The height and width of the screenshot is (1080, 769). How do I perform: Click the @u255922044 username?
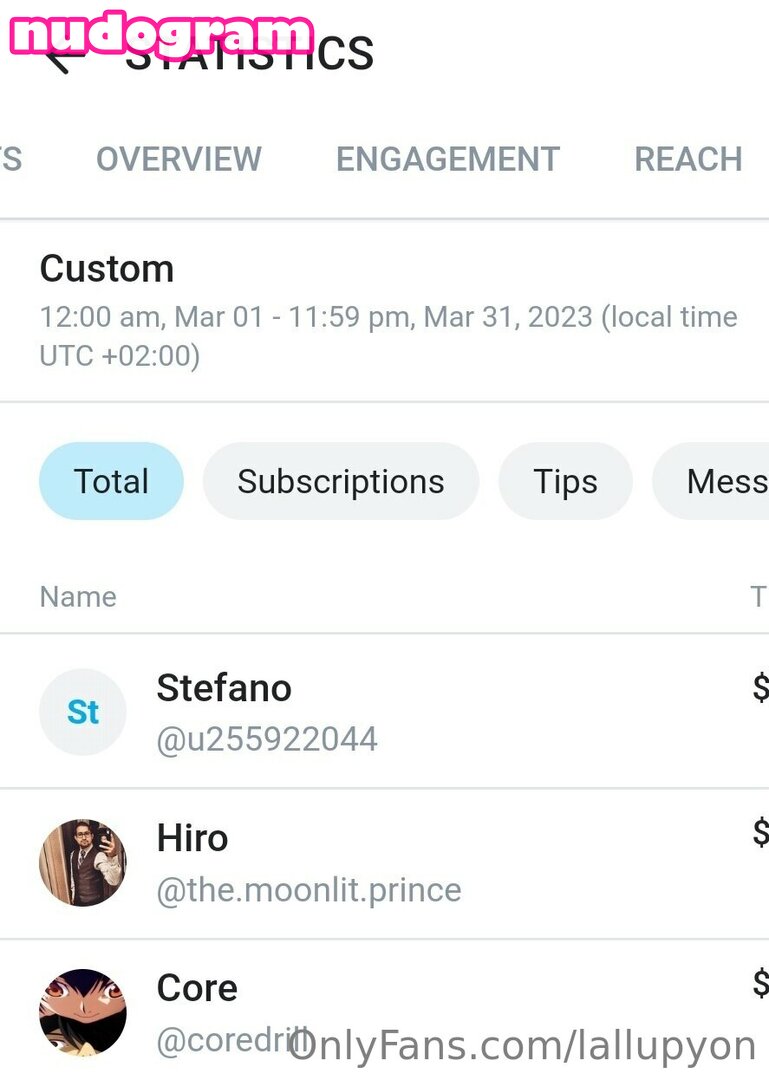coord(267,740)
